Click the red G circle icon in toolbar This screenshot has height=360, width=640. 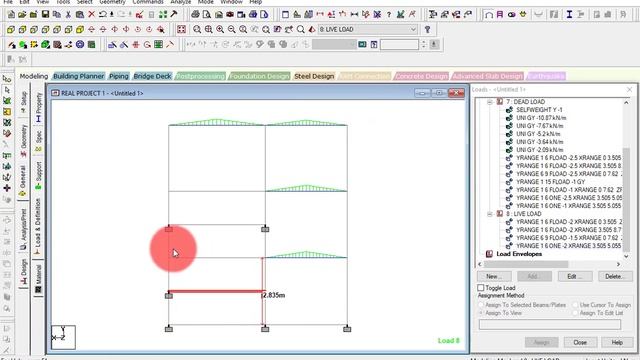(x=147, y=44)
